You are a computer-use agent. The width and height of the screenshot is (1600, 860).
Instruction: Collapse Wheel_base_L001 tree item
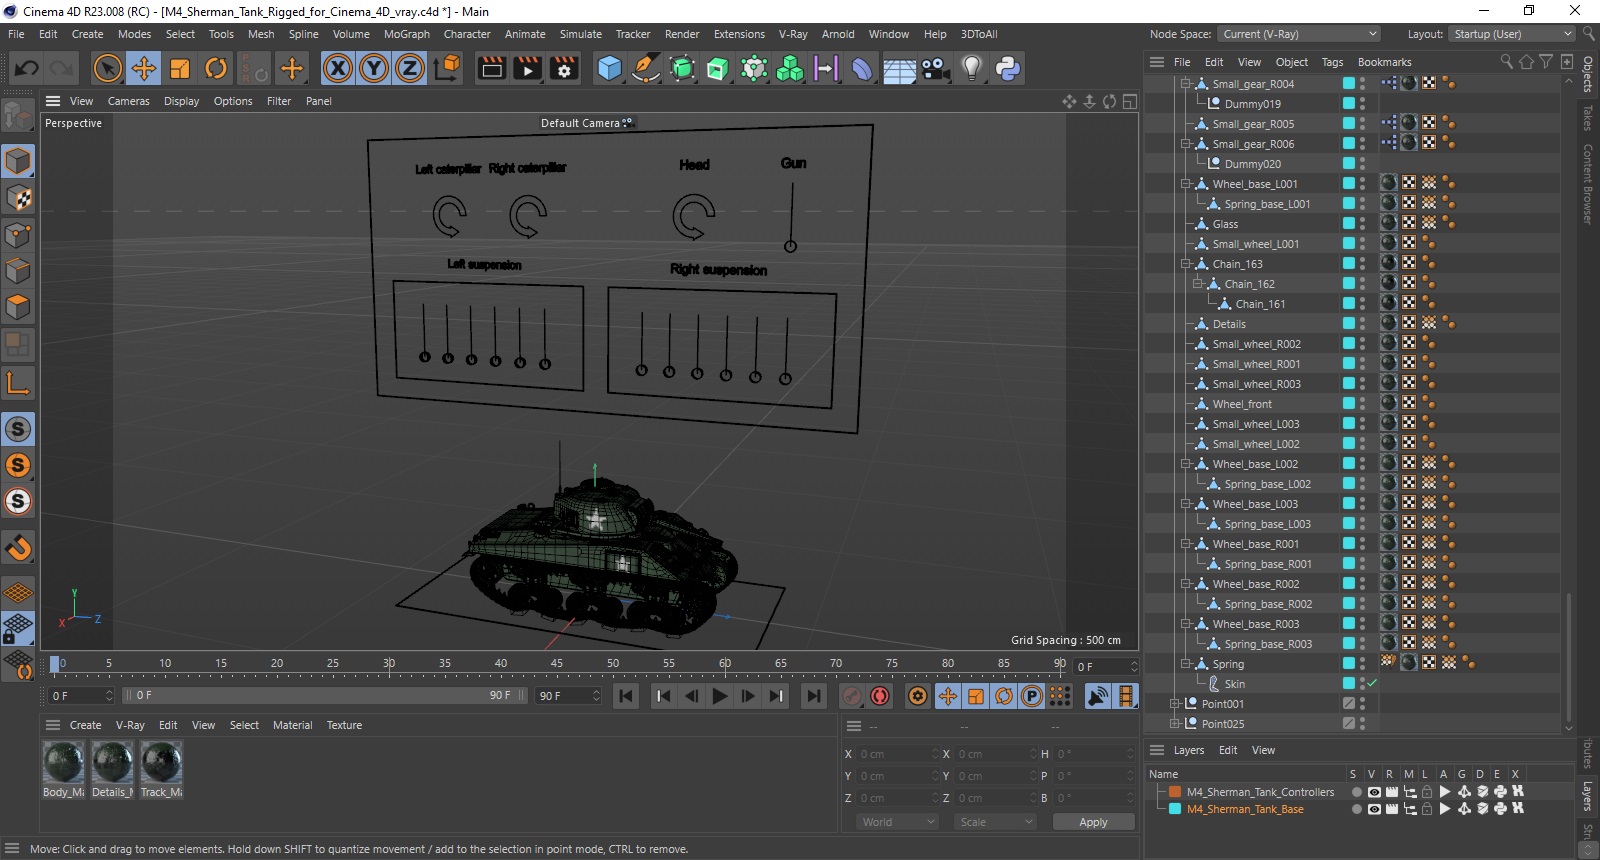tap(1186, 184)
